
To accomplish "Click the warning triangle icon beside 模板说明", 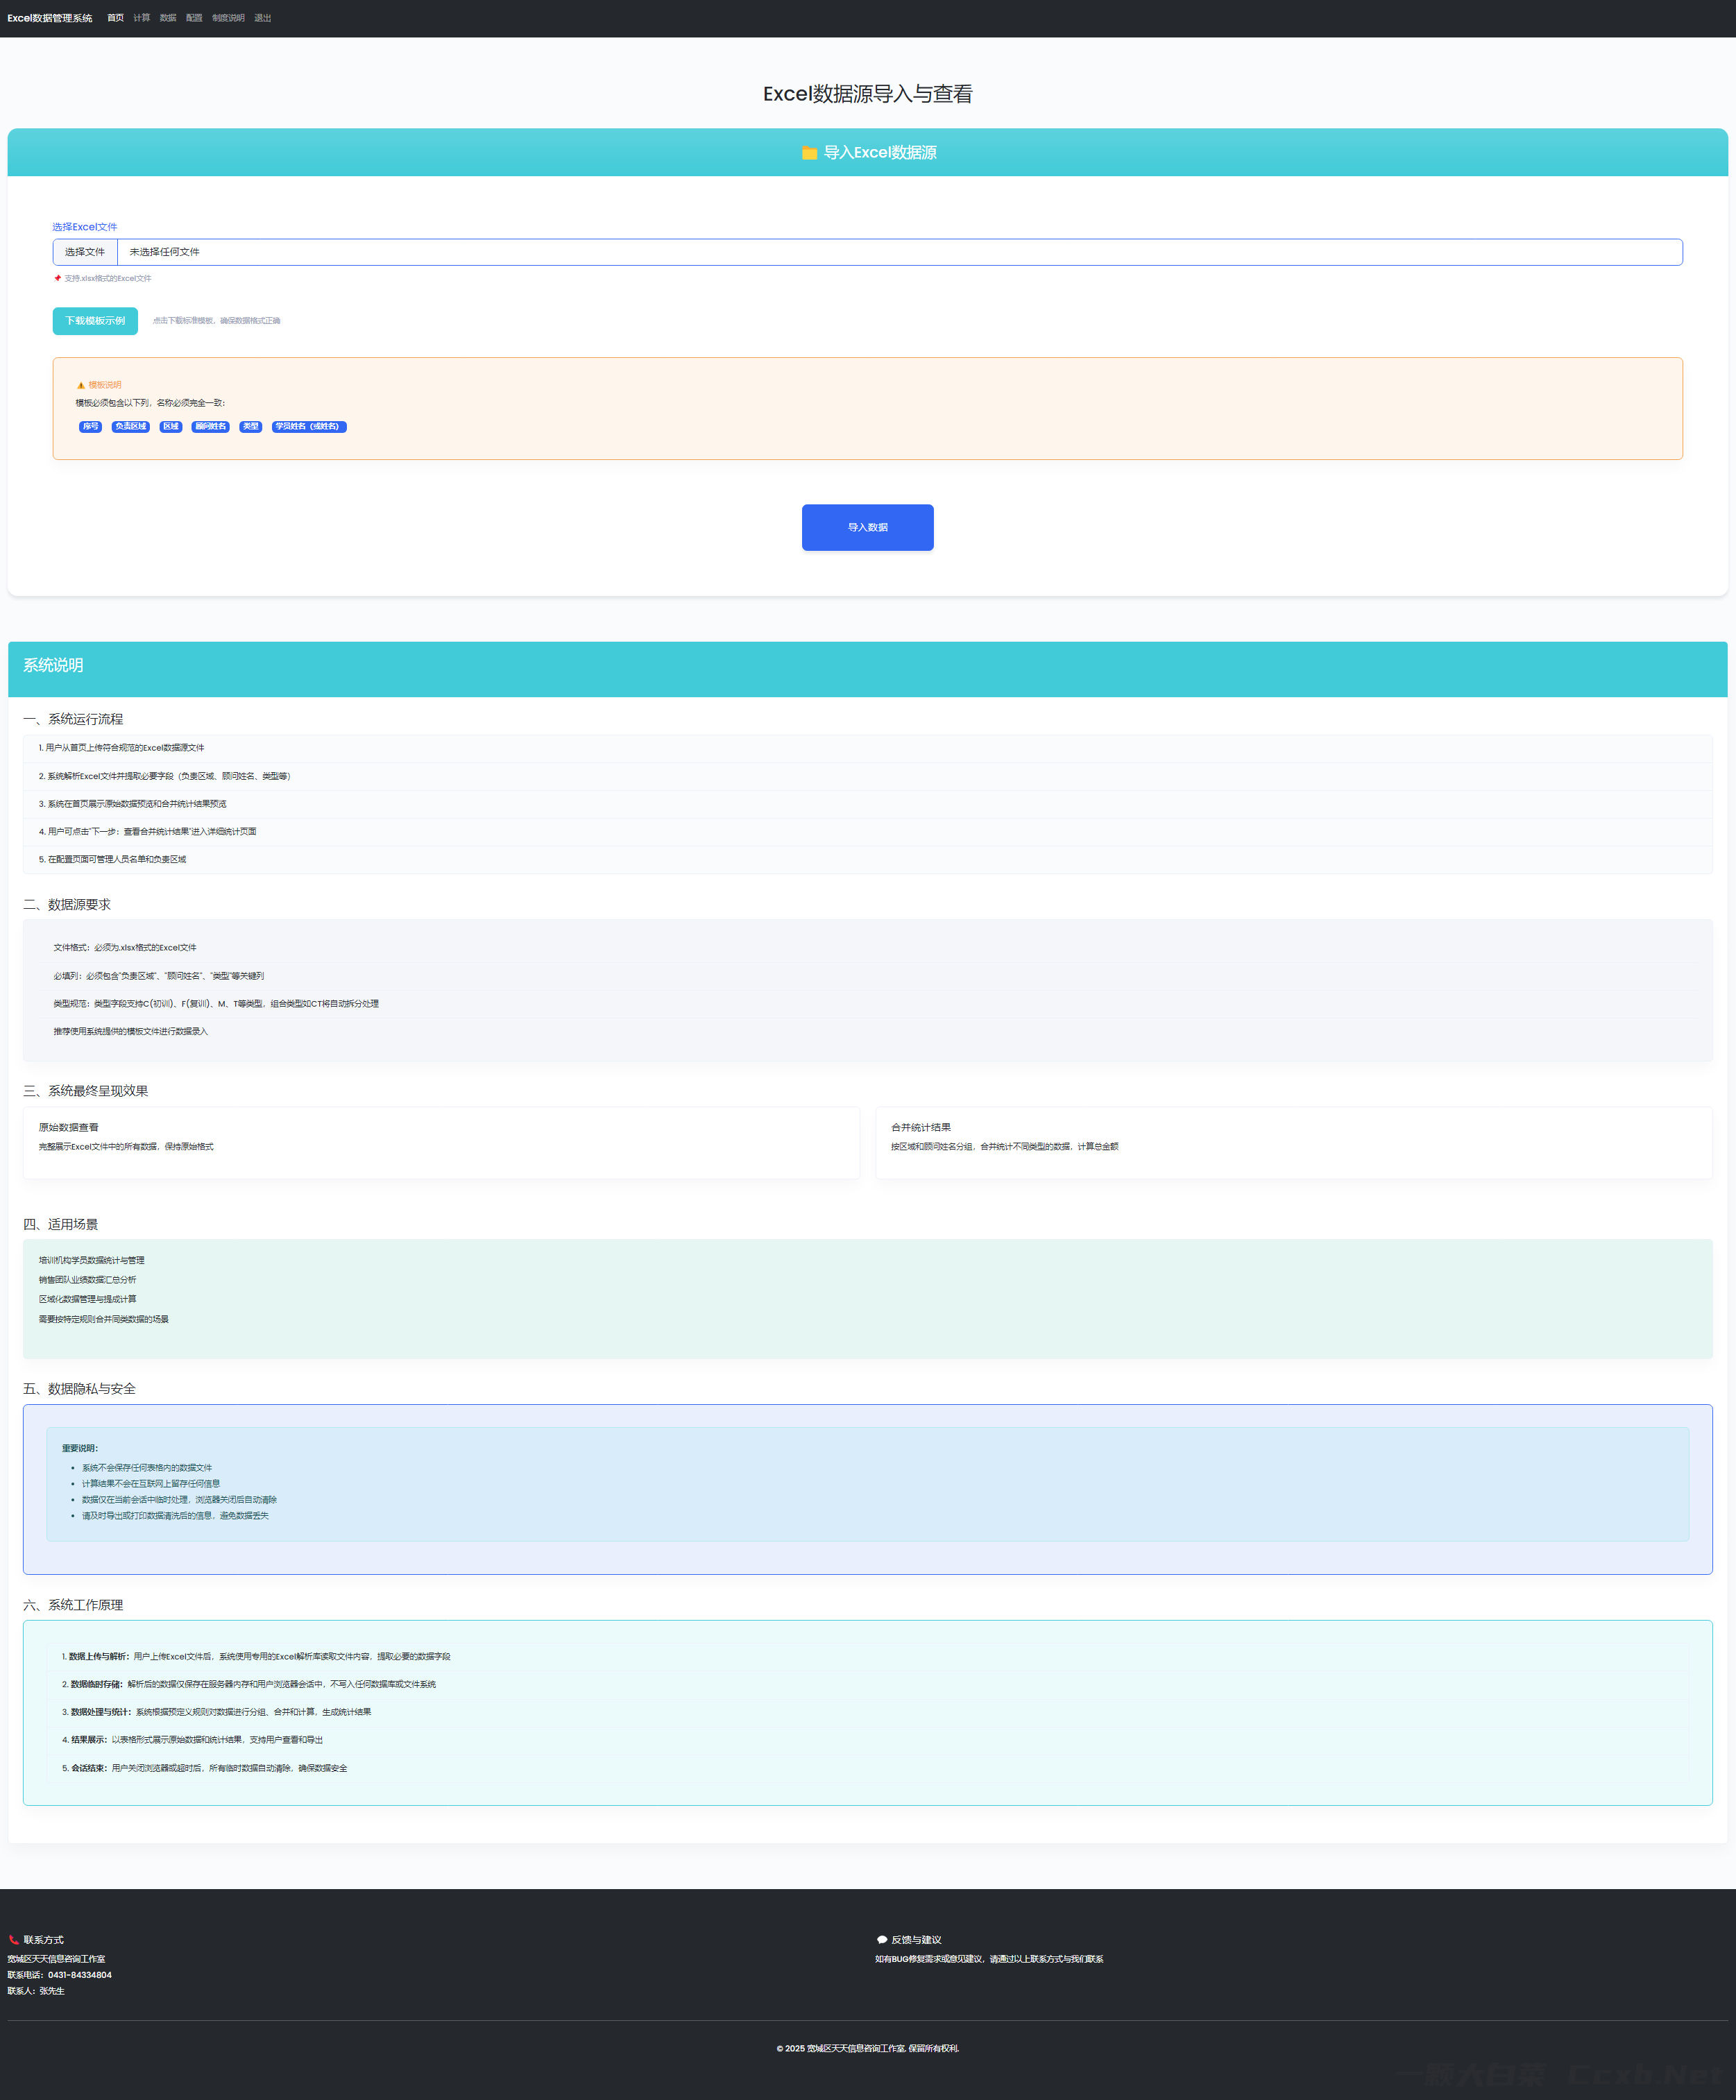I will (81, 385).
